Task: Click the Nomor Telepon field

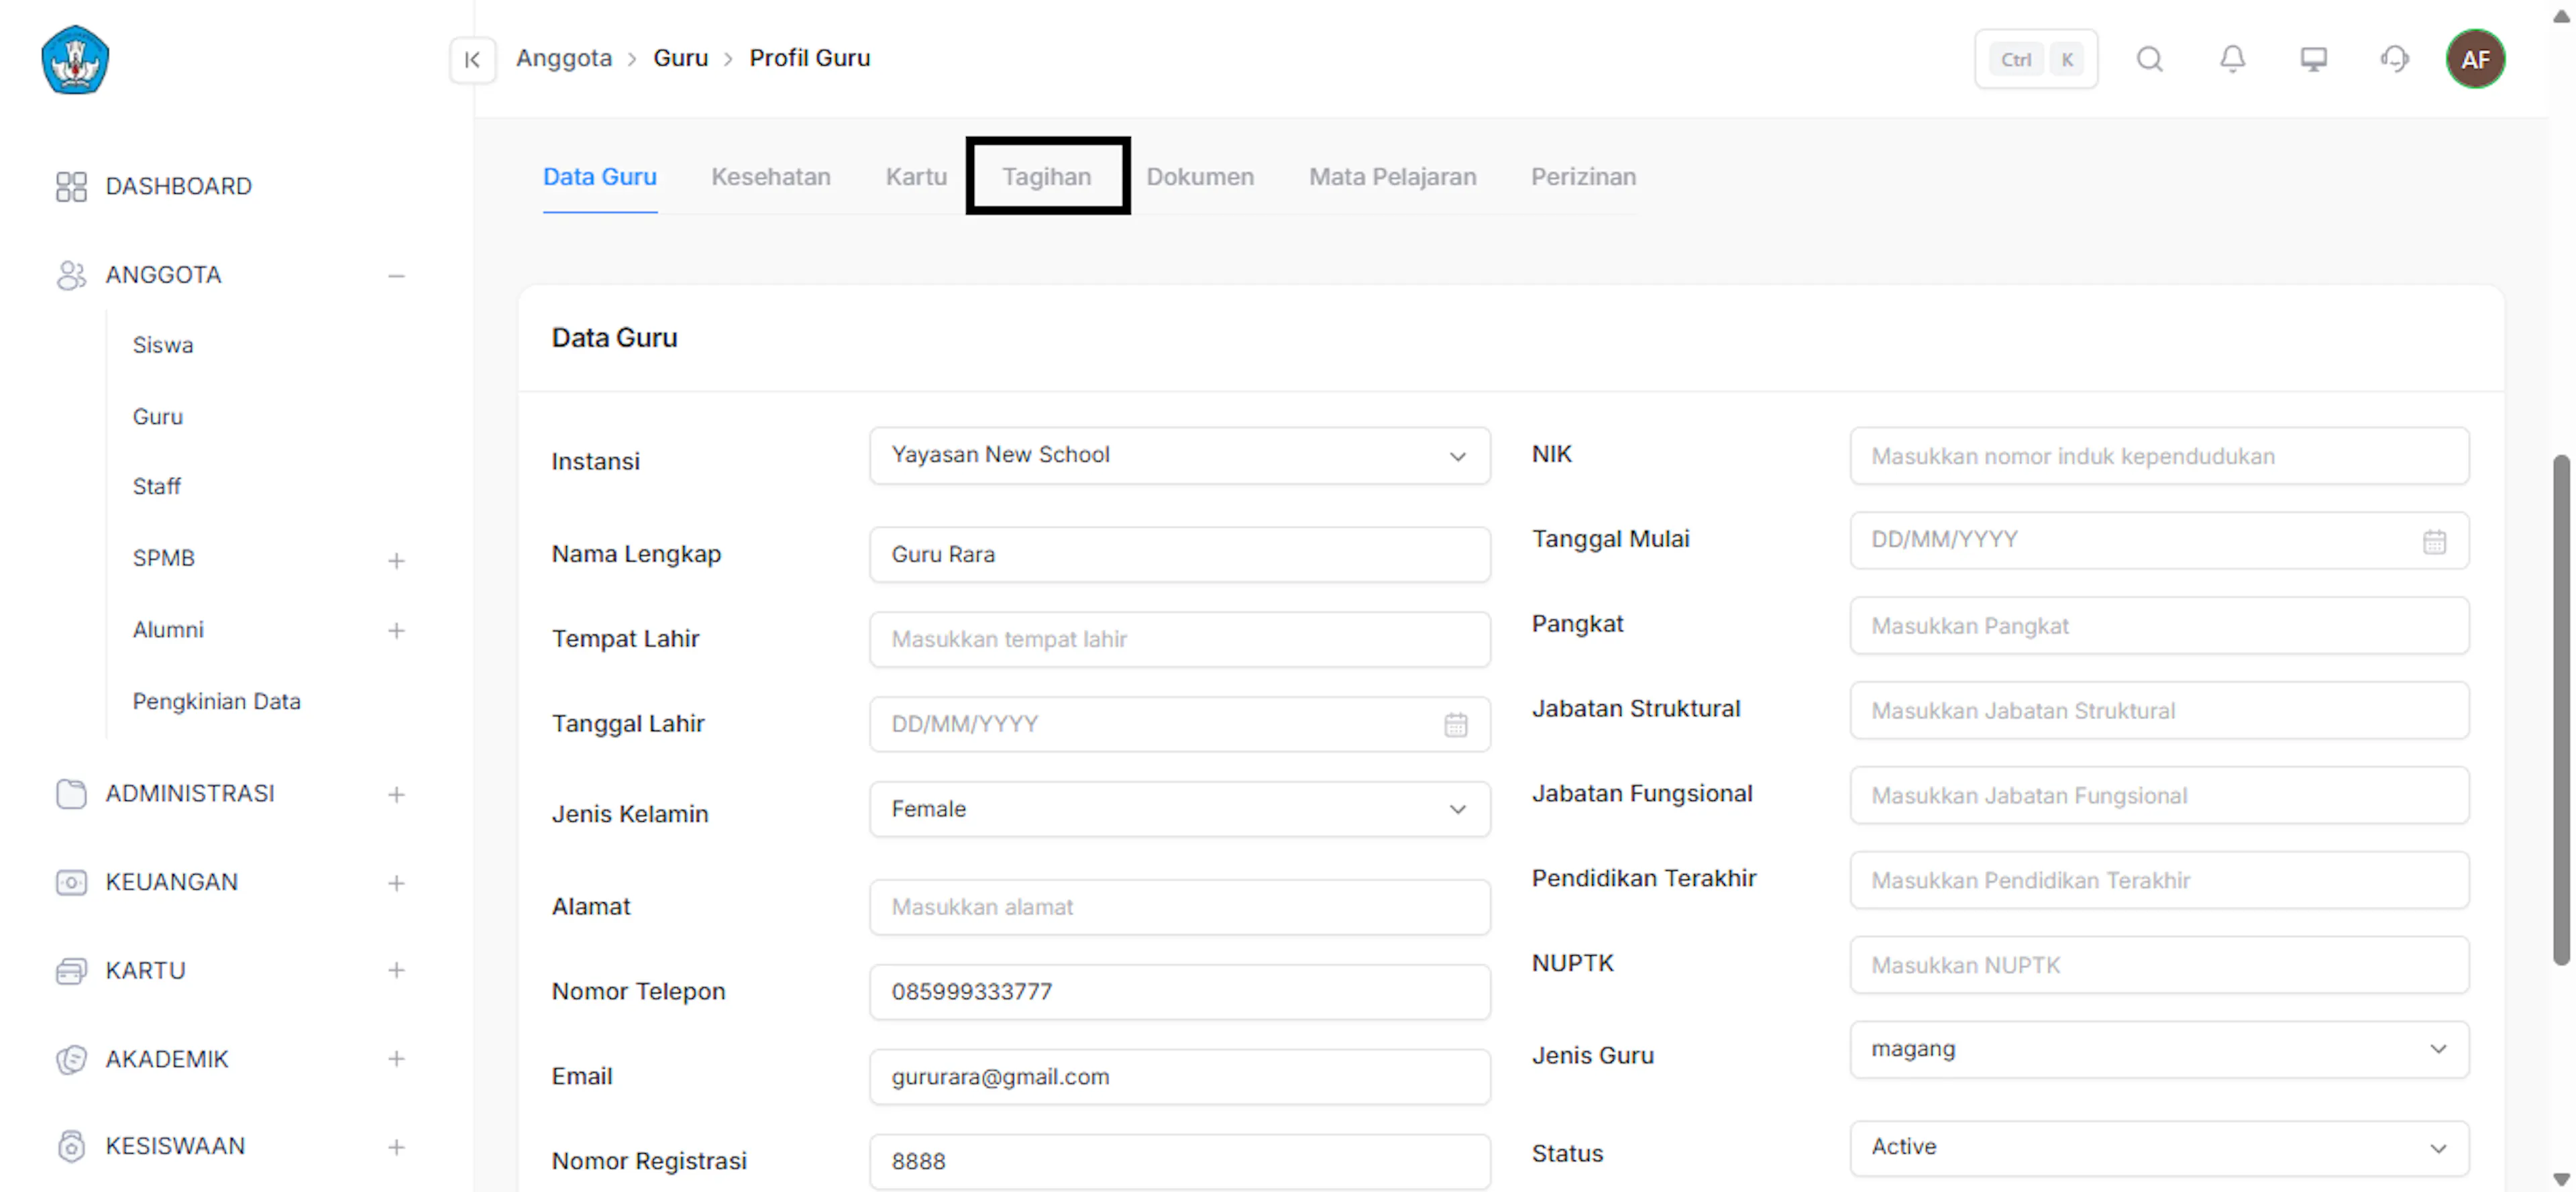Action: (1179, 992)
